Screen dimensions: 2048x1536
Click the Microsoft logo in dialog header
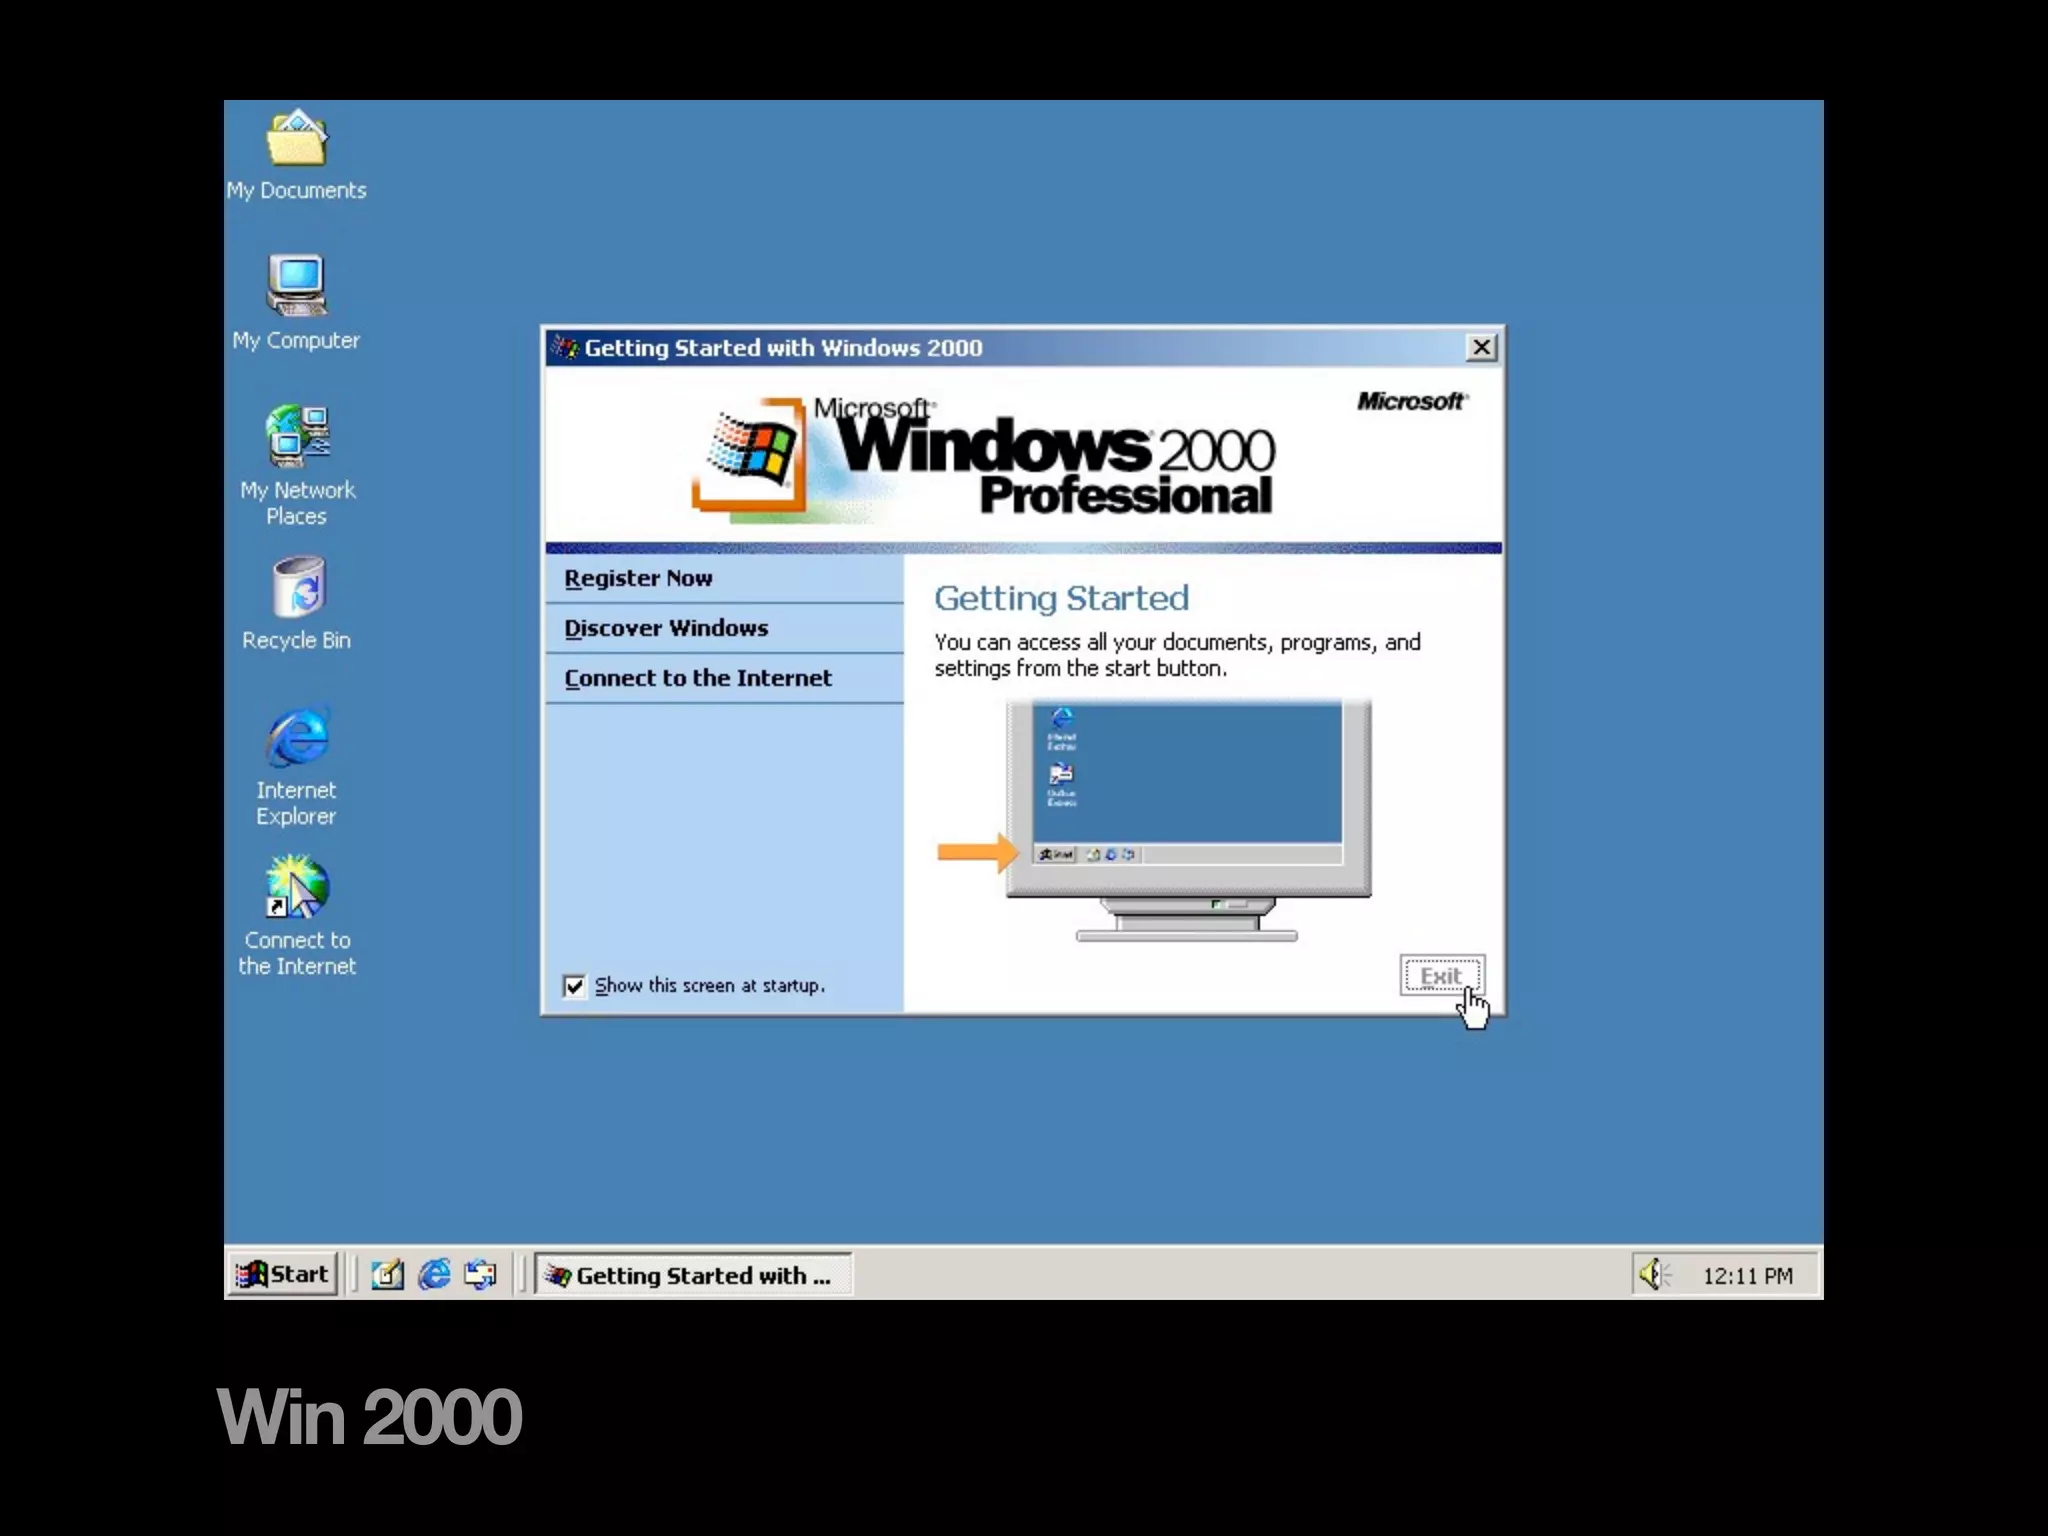[x=1412, y=401]
